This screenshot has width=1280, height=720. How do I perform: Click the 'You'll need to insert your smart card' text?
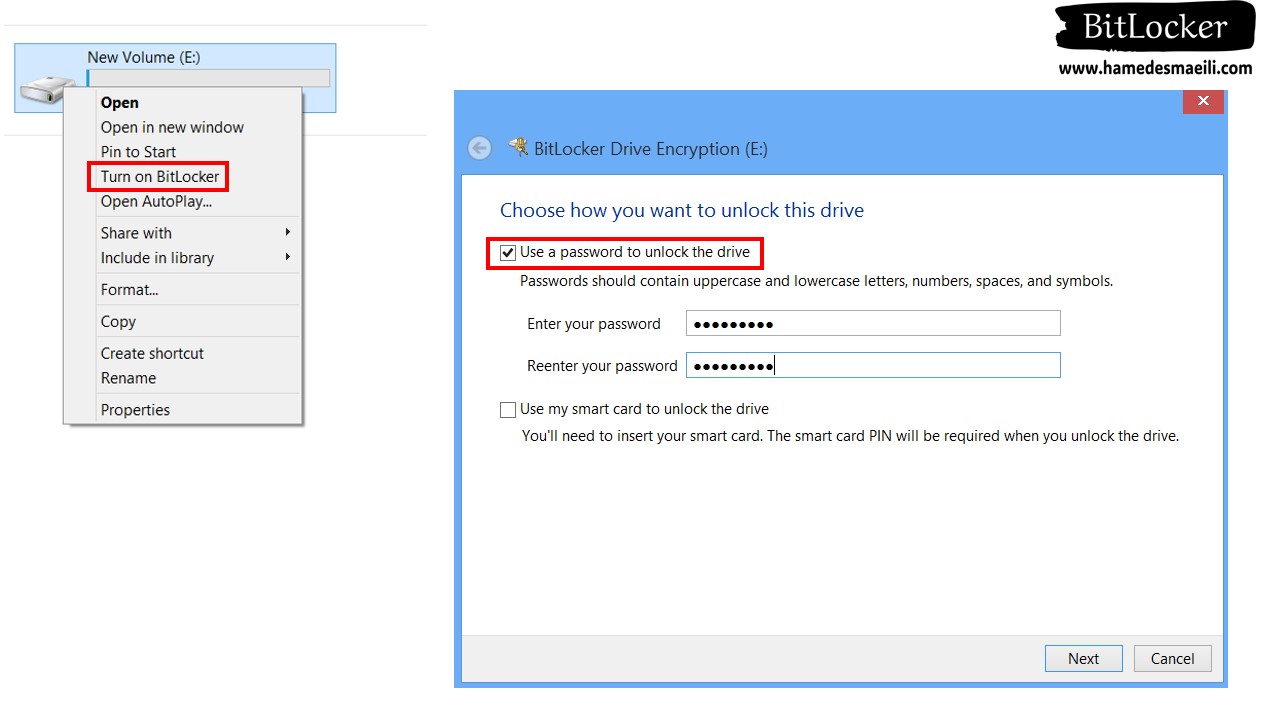coord(850,436)
